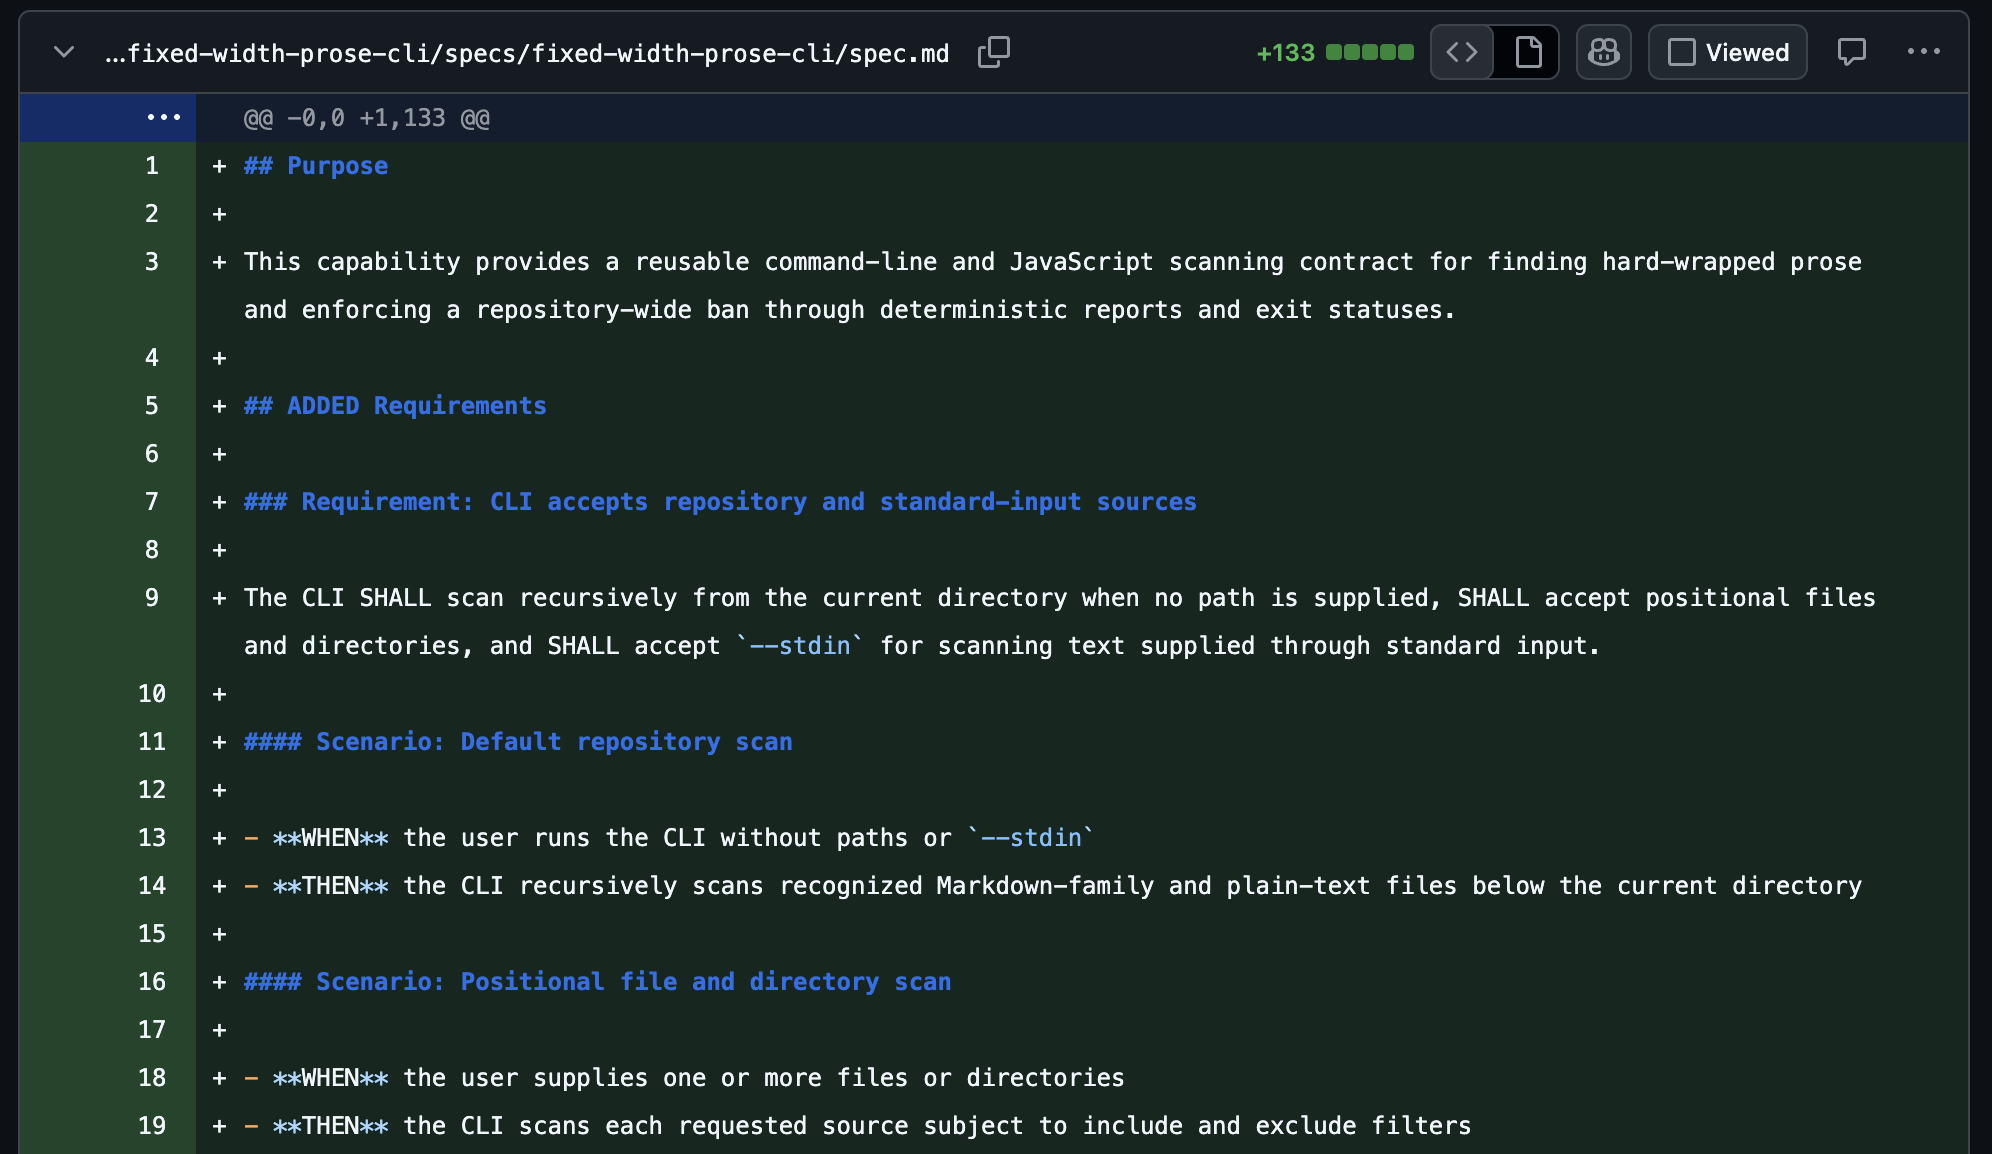Click 'Scenario: Positional file and directory scan'

click(x=597, y=982)
